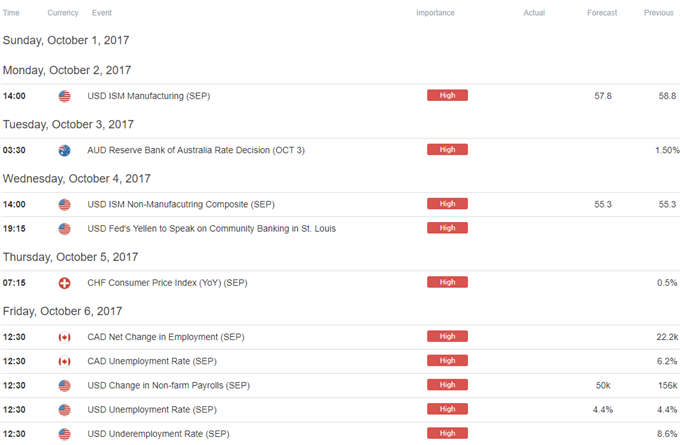Click previous value 1.50% for RBA decision
Image resolution: width=680 pixels, height=445 pixels.
click(x=667, y=150)
